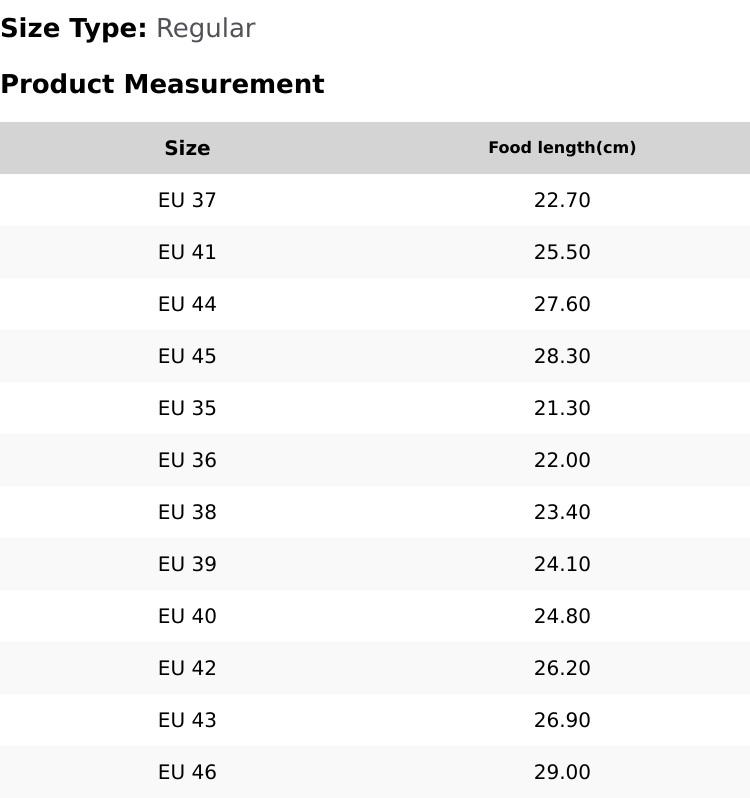This screenshot has height=798, width=750.
Task: Select the EU 42 size entry
Action: pos(187,668)
